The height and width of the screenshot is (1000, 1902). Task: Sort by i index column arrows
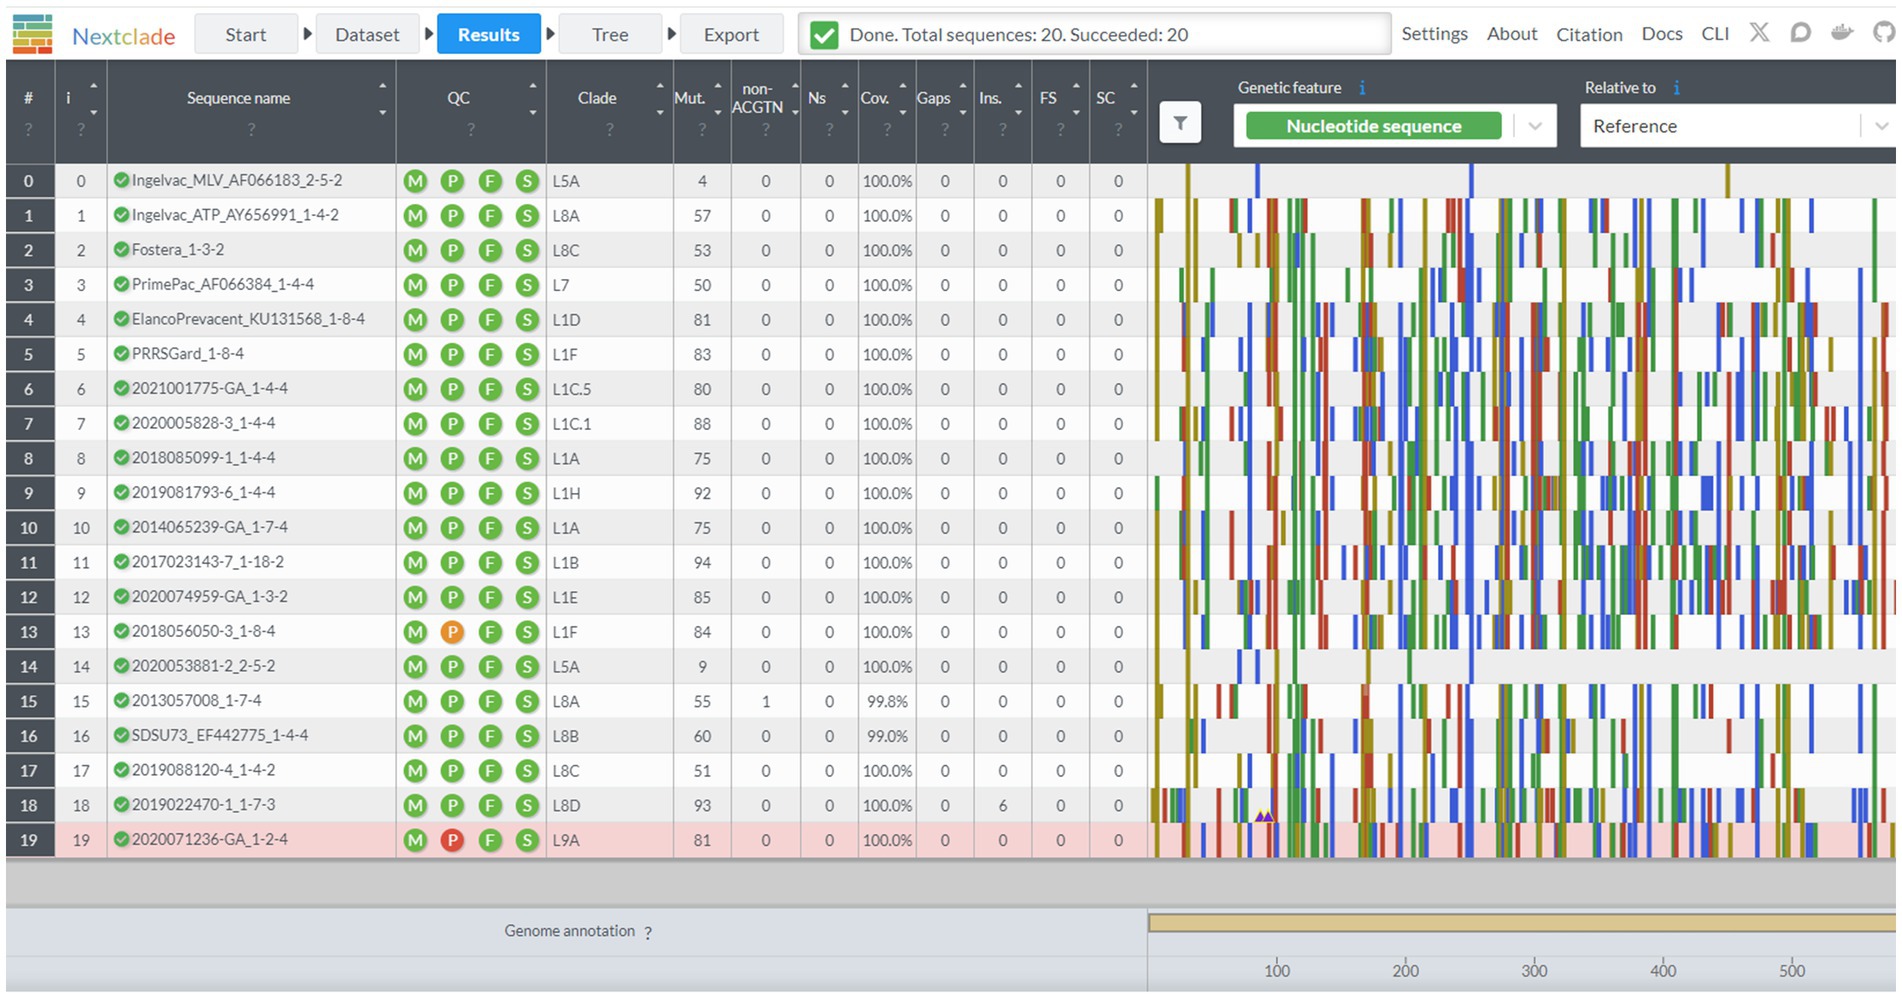pyautogui.click(x=93, y=99)
